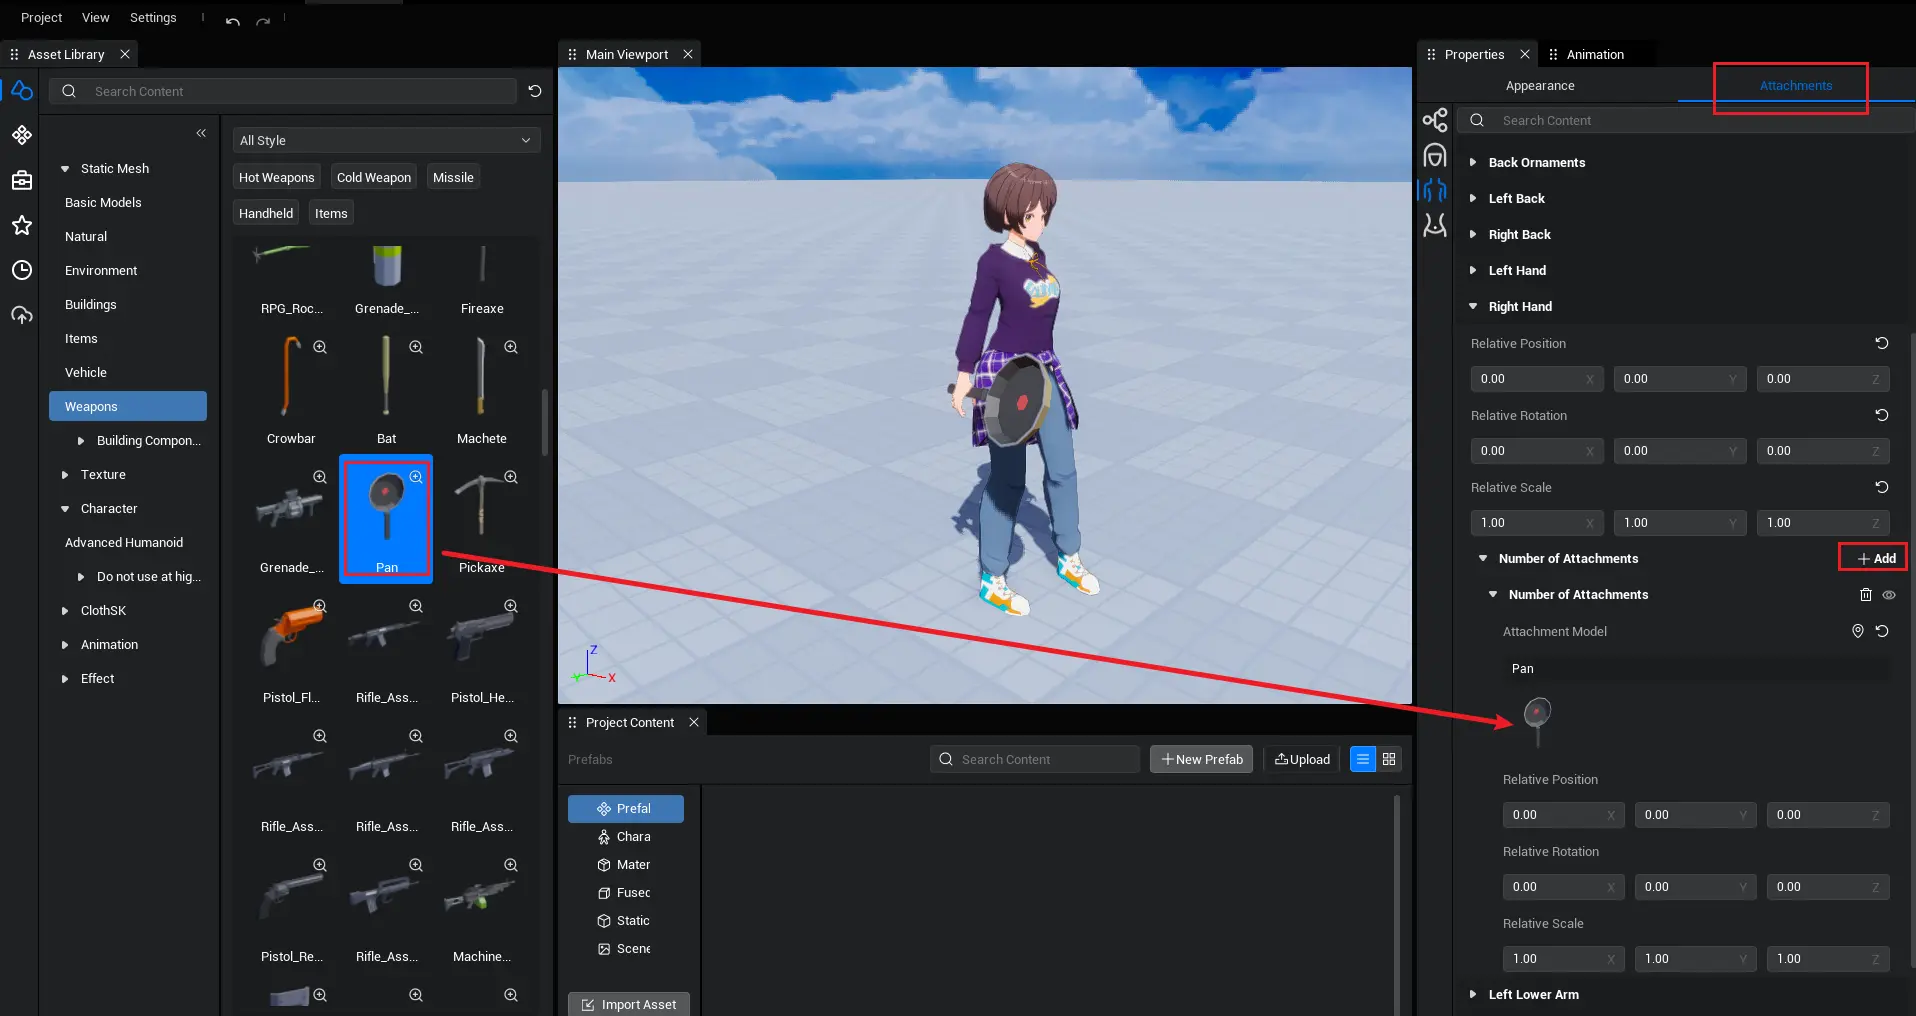Zoom preview of the Crowbar asset

(320, 347)
